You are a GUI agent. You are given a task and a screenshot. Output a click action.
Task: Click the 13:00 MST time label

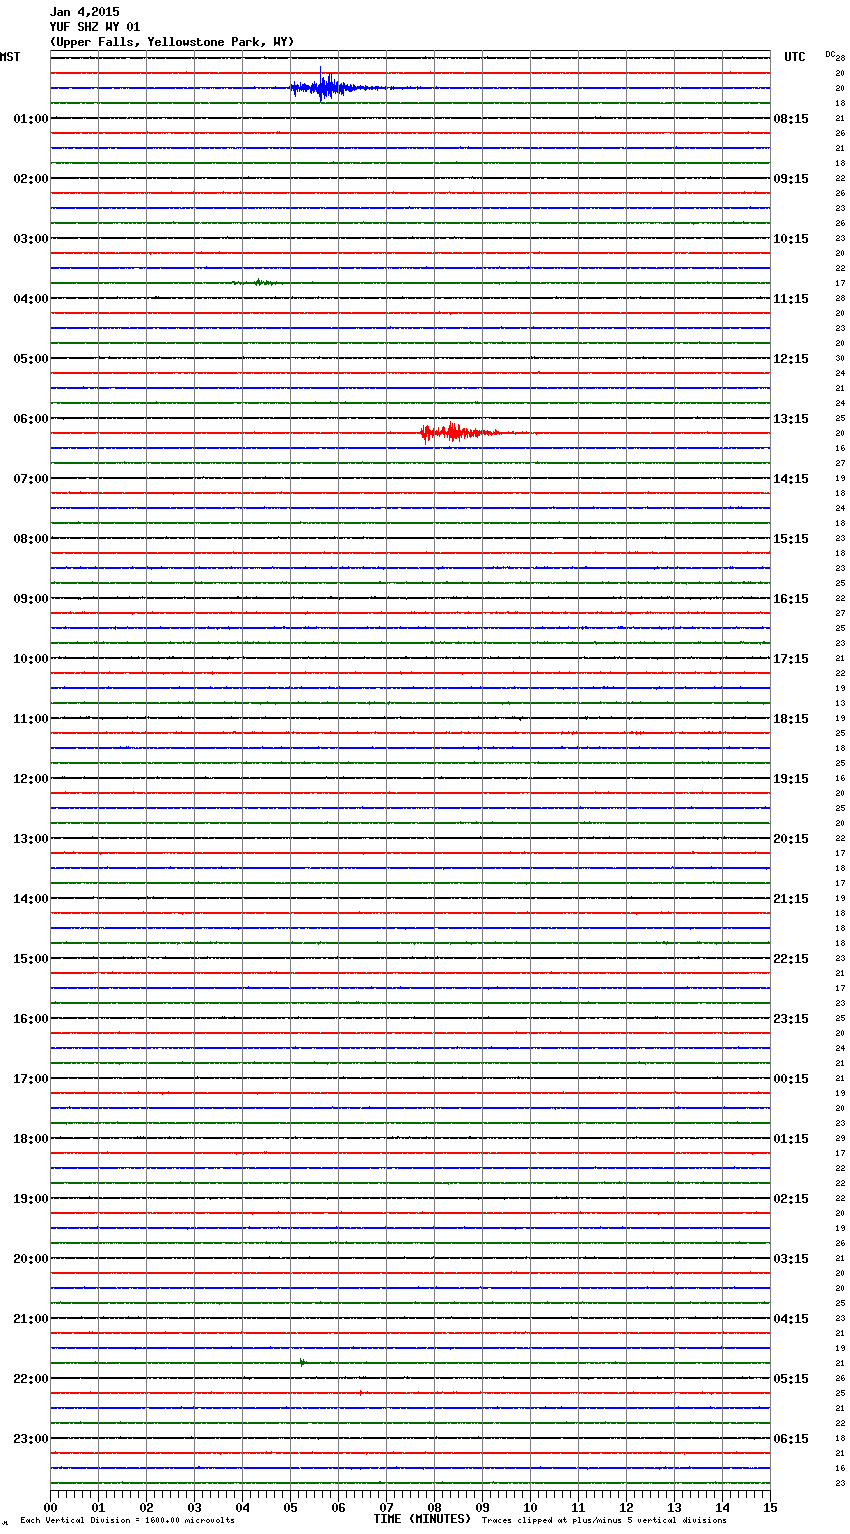(31, 839)
